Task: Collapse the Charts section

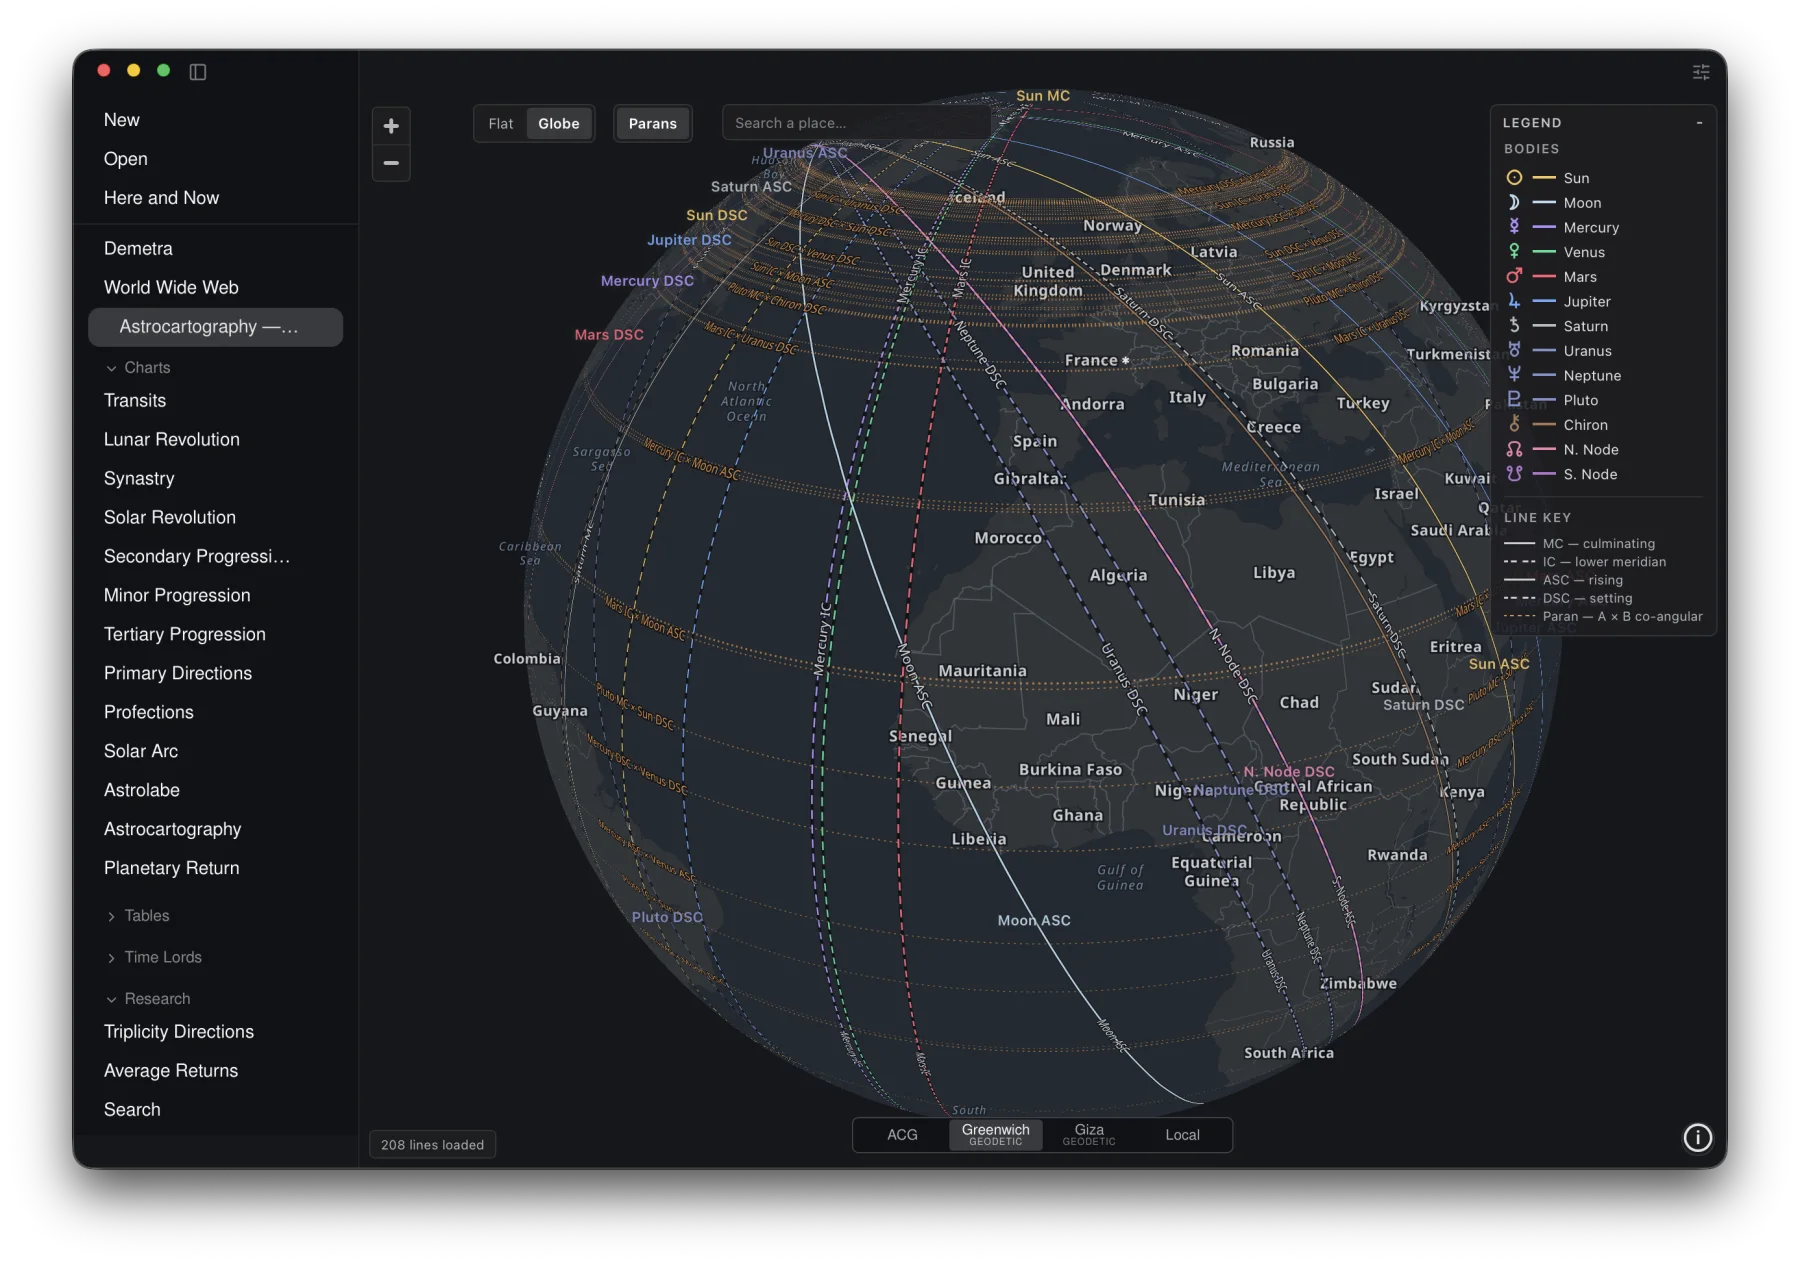Action: (x=137, y=368)
